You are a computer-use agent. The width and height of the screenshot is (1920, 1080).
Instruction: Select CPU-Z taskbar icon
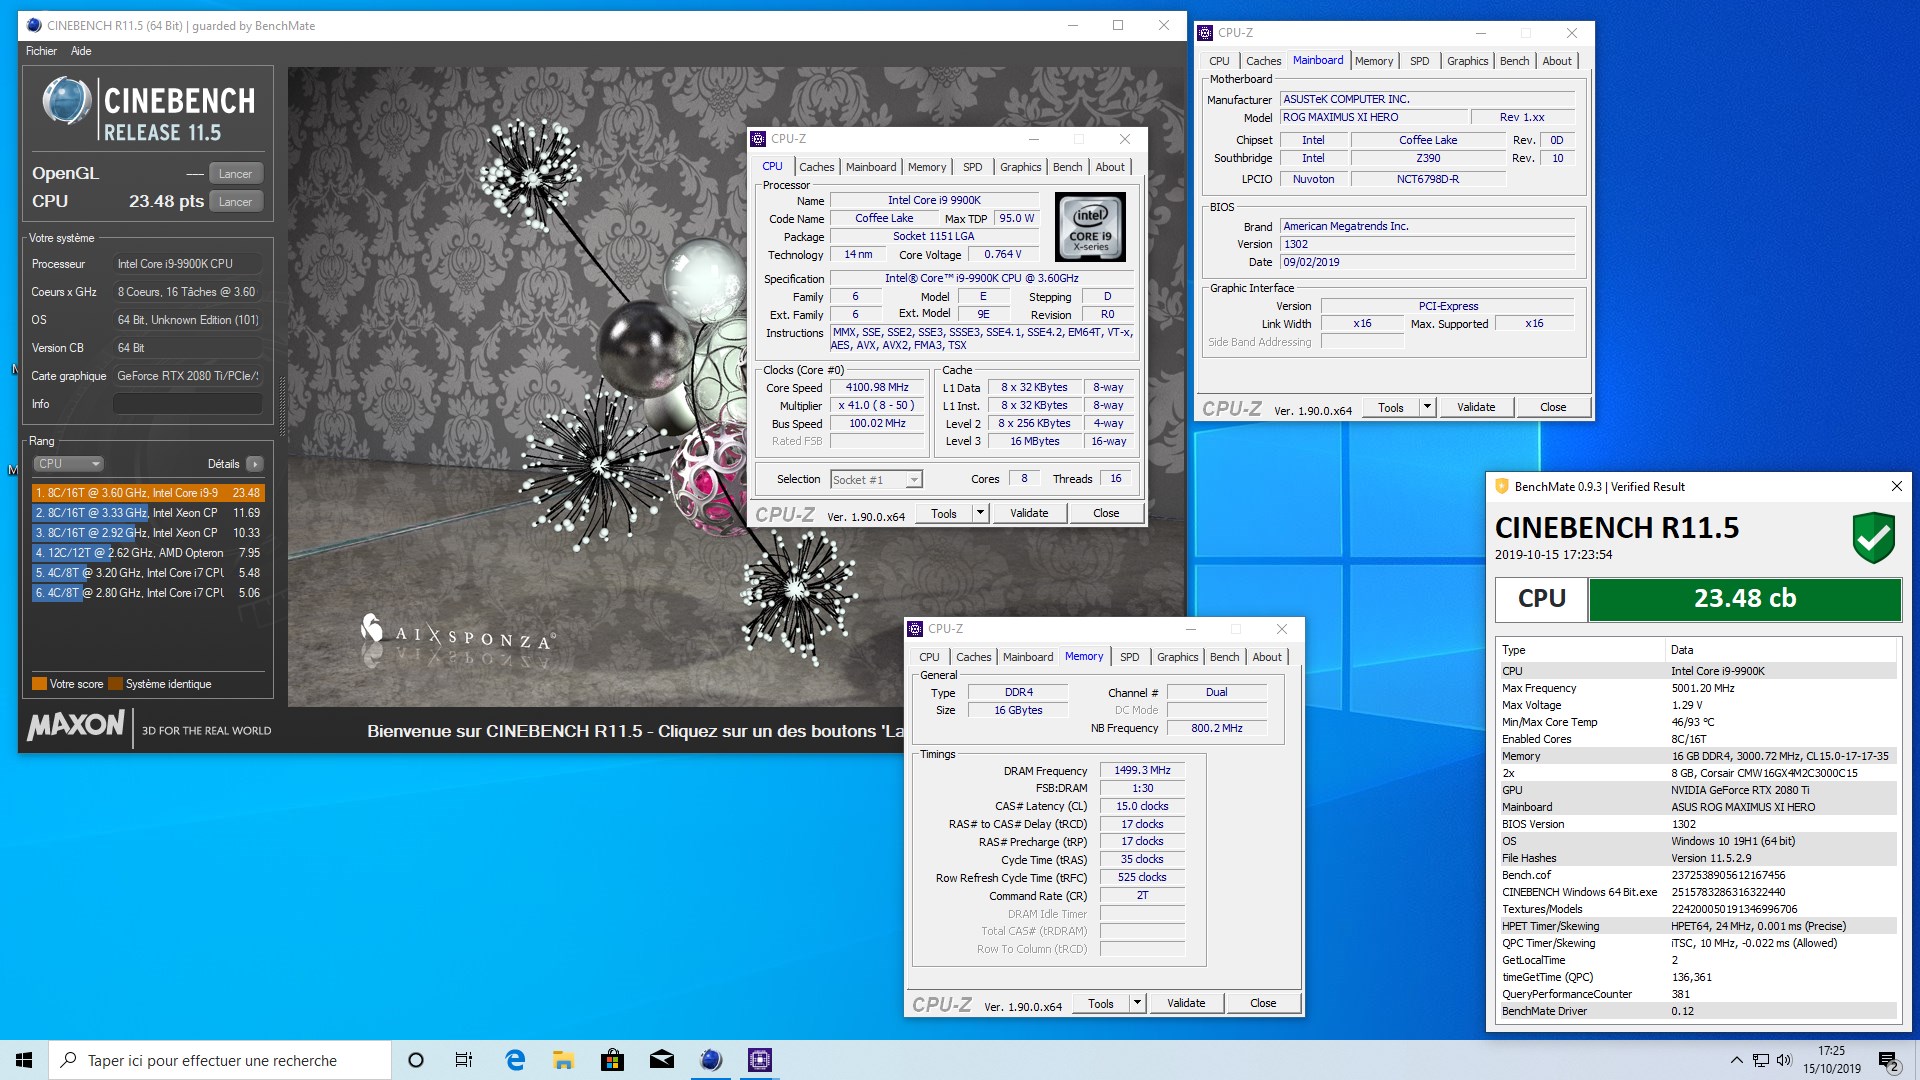click(x=760, y=1060)
